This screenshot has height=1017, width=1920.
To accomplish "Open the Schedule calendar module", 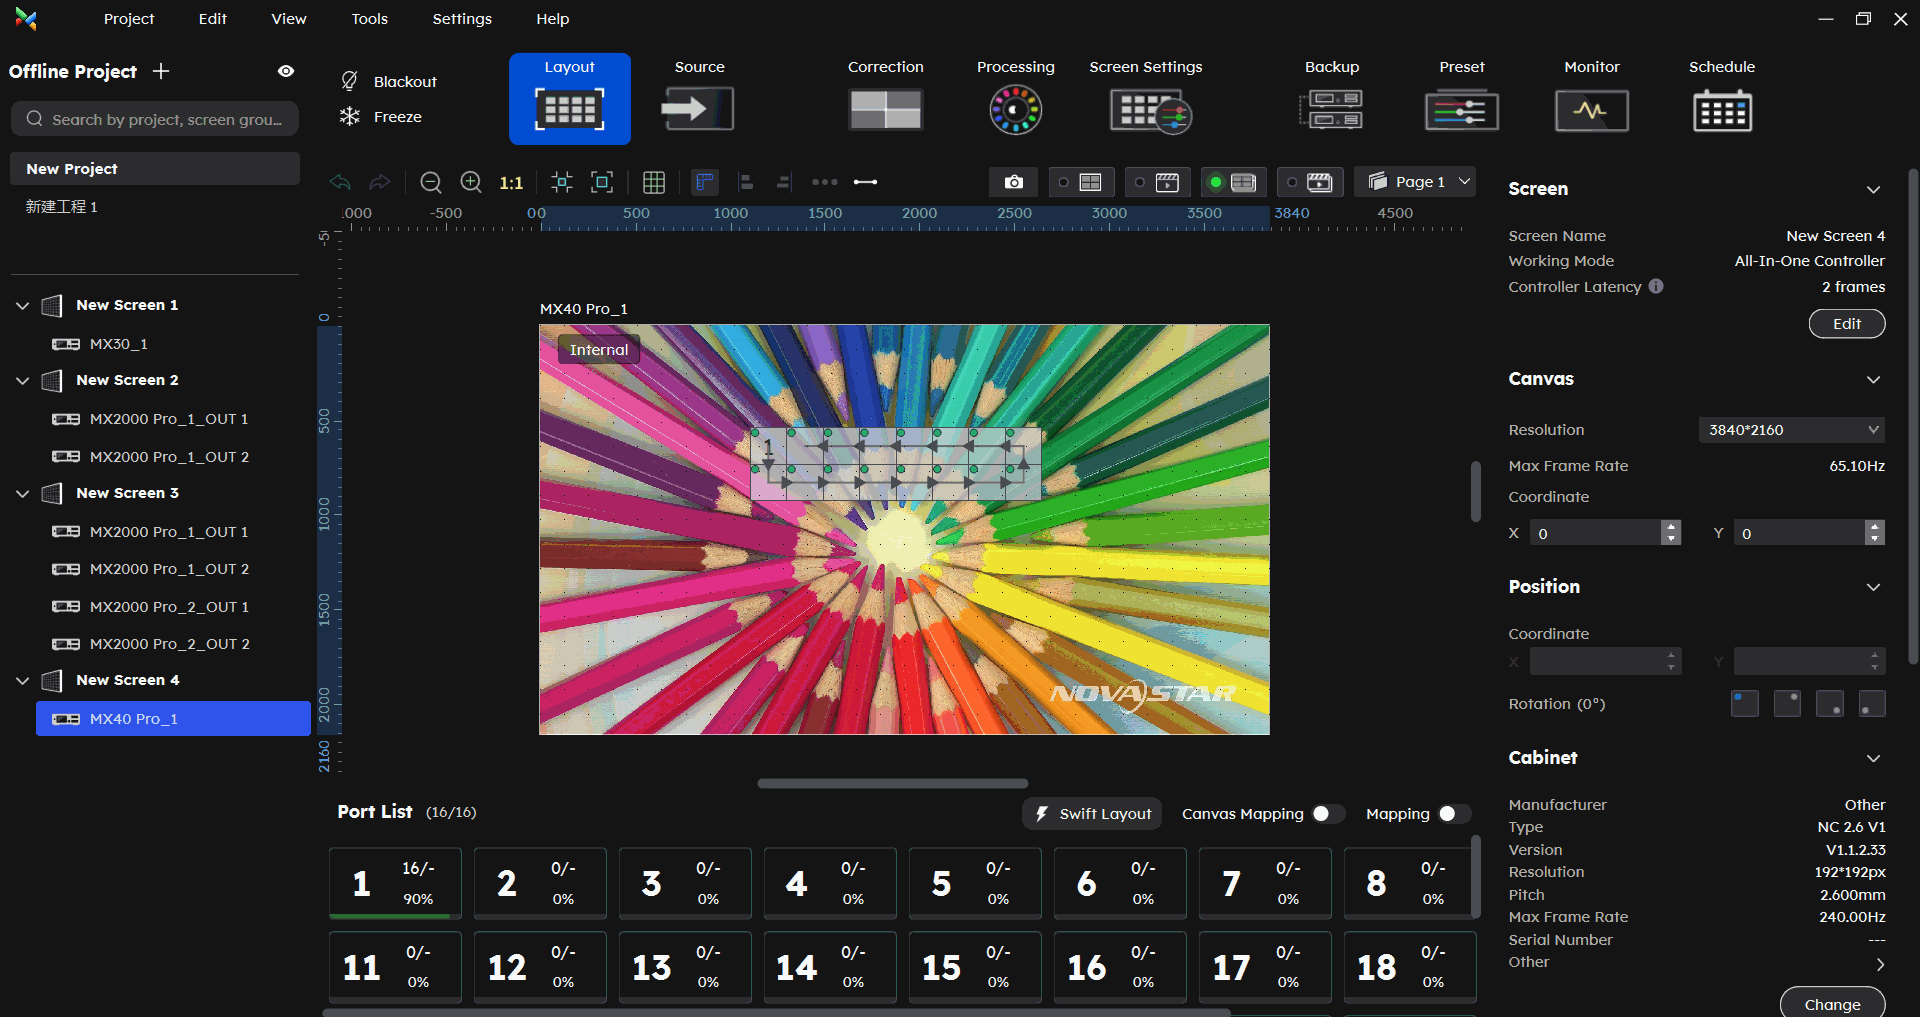I will point(1721,109).
